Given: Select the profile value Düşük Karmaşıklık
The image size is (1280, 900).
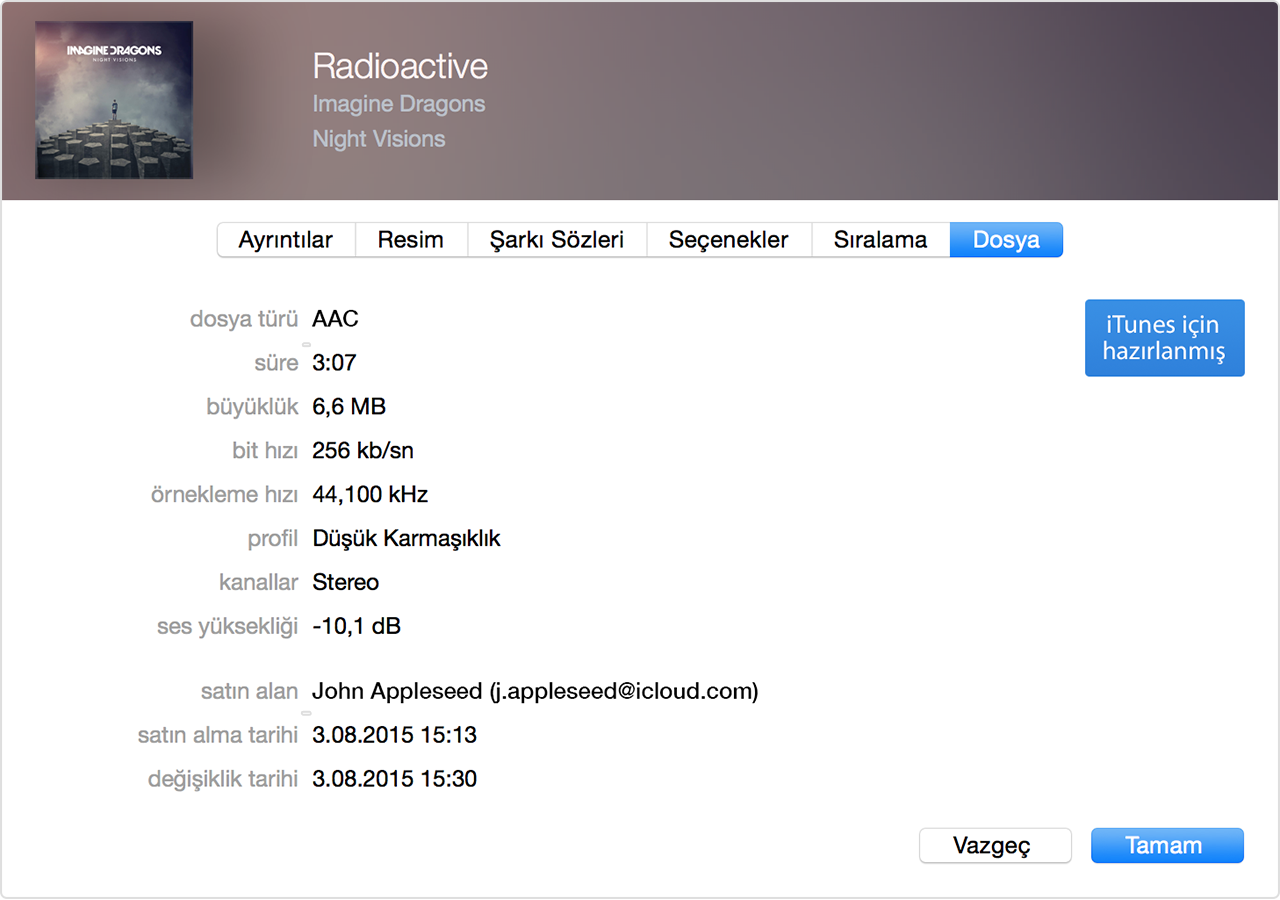Looking at the screenshot, I should coord(406,539).
